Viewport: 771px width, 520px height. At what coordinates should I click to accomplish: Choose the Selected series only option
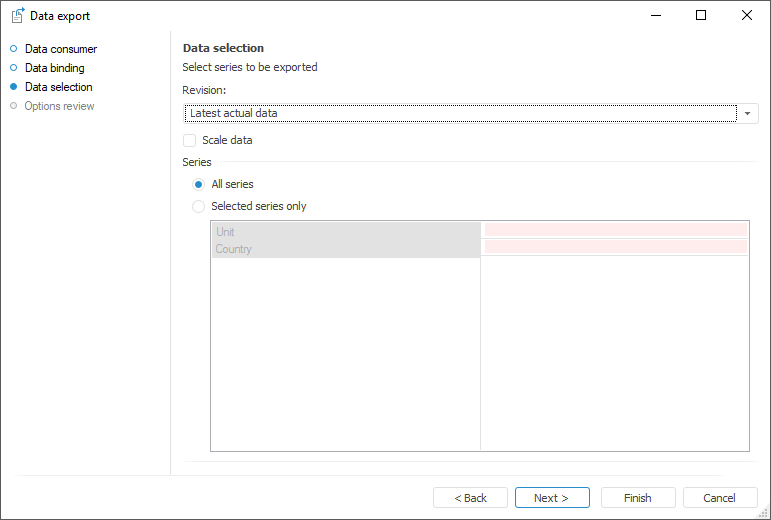pyautogui.click(x=199, y=207)
